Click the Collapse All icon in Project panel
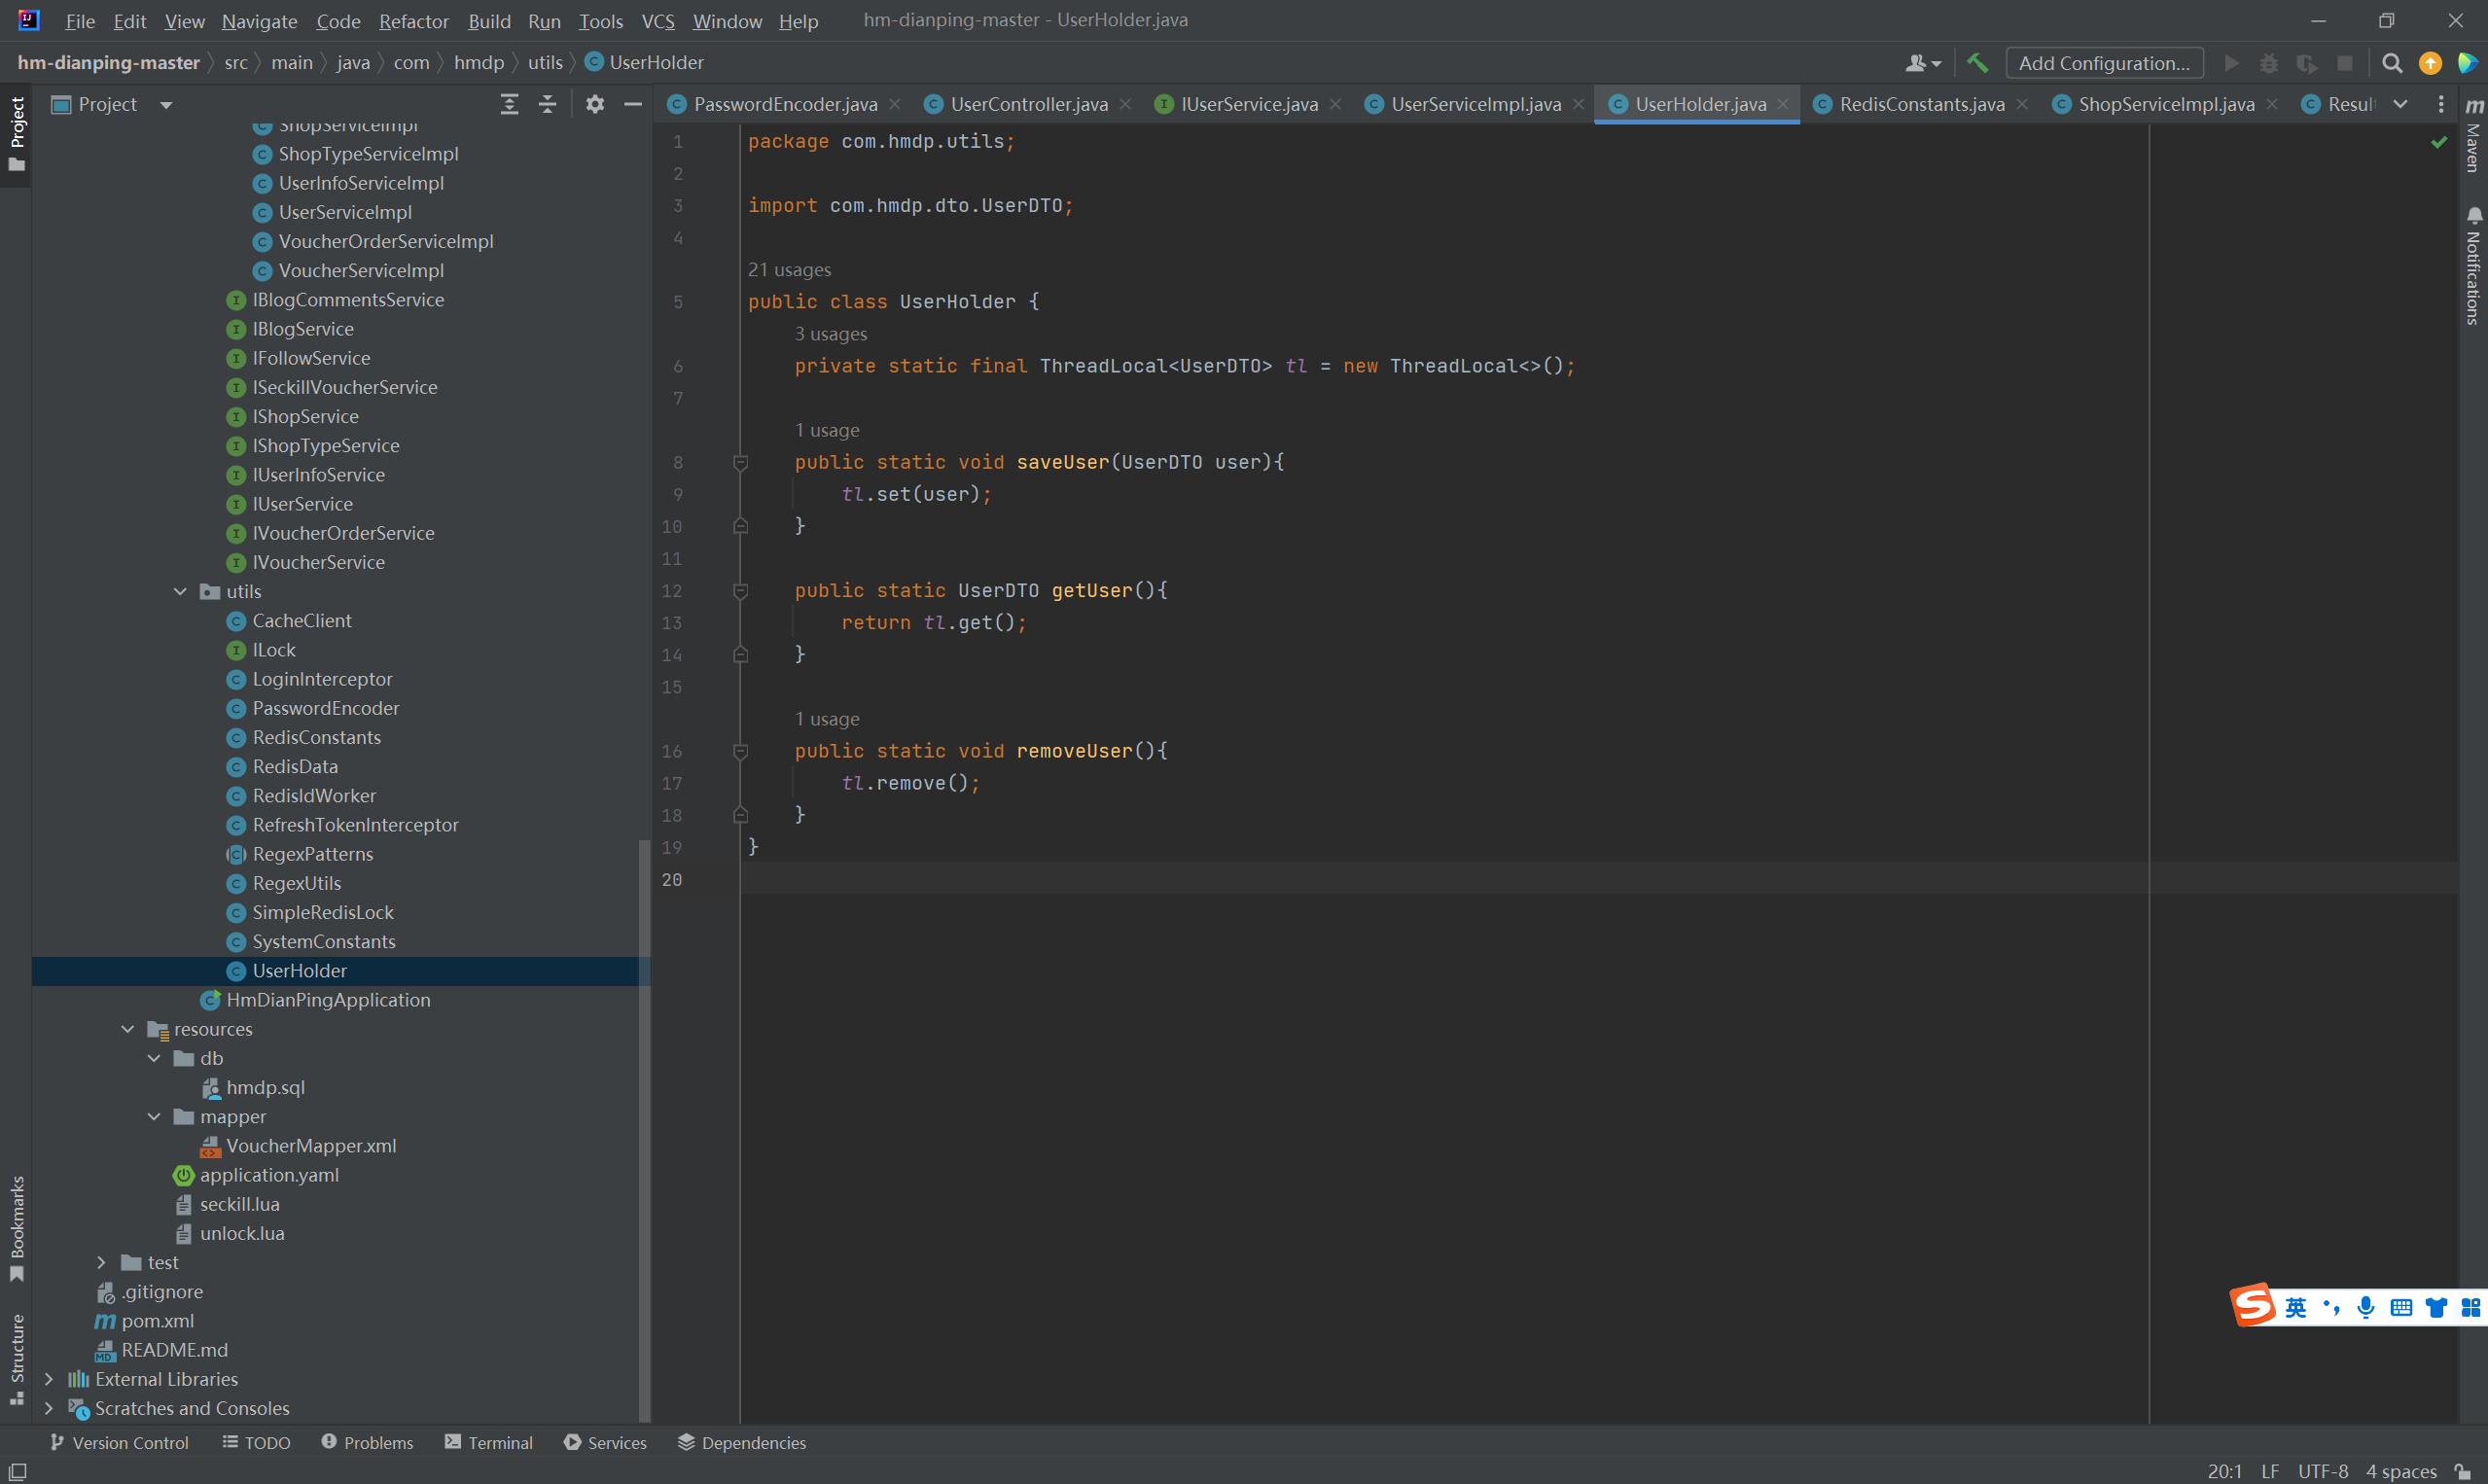This screenshot has height=1484, width=2488. pos(547,104)
